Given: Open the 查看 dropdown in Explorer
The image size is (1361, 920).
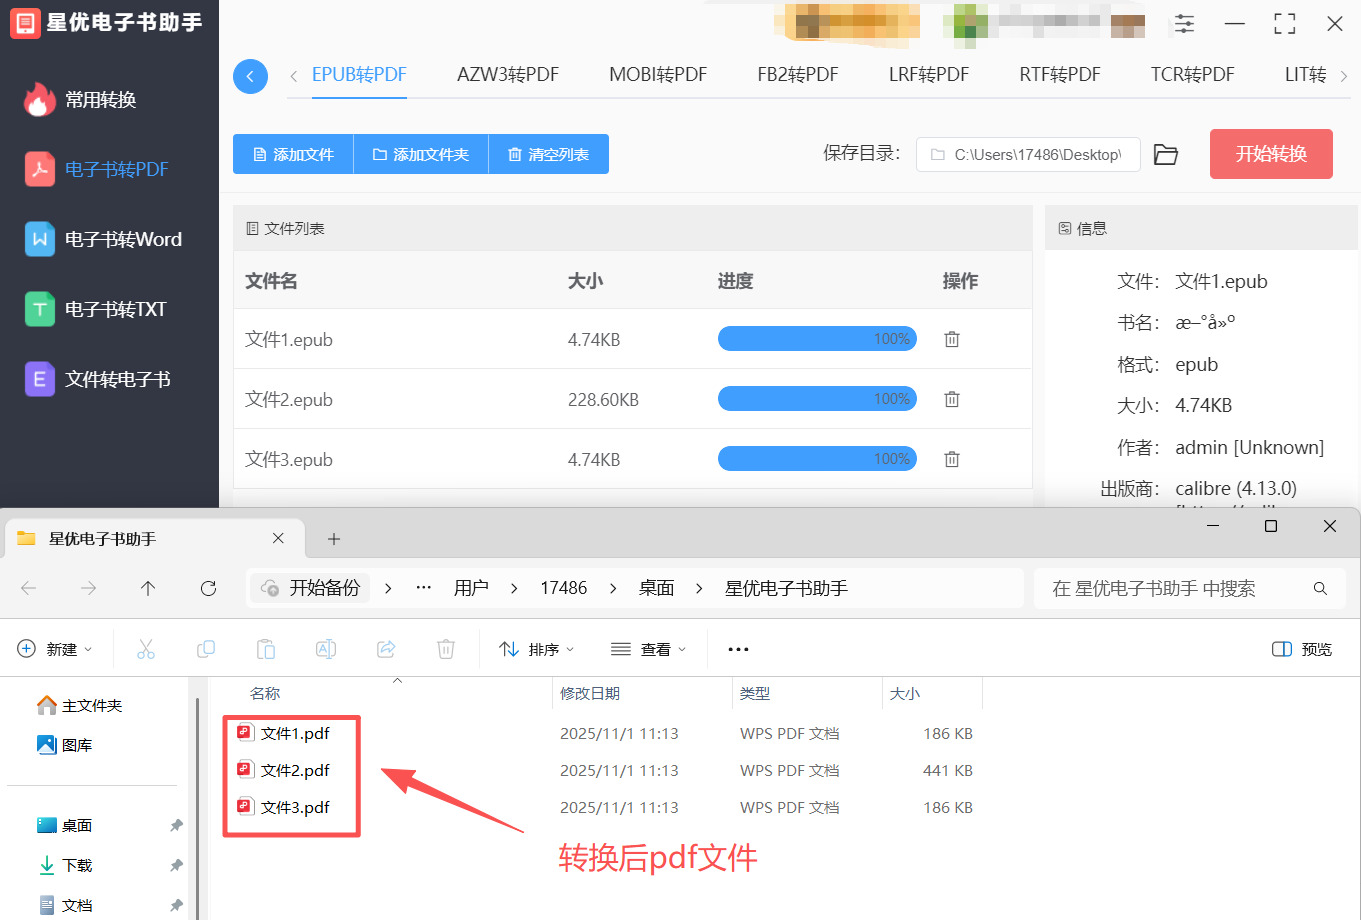Looking at the screenshot, I should coord(649,649).
